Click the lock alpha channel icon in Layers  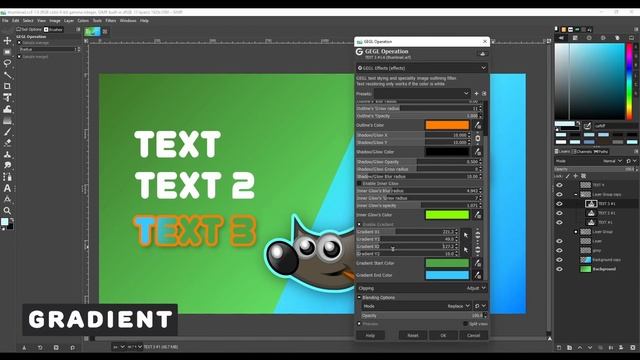pos(584,176)
